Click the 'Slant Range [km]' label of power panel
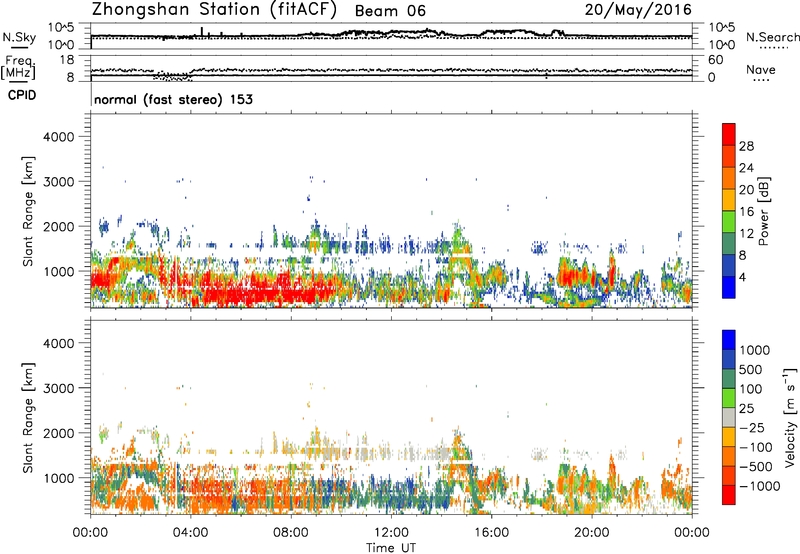Viewport: 800px width, 554px height. click(x=28, y=212)
